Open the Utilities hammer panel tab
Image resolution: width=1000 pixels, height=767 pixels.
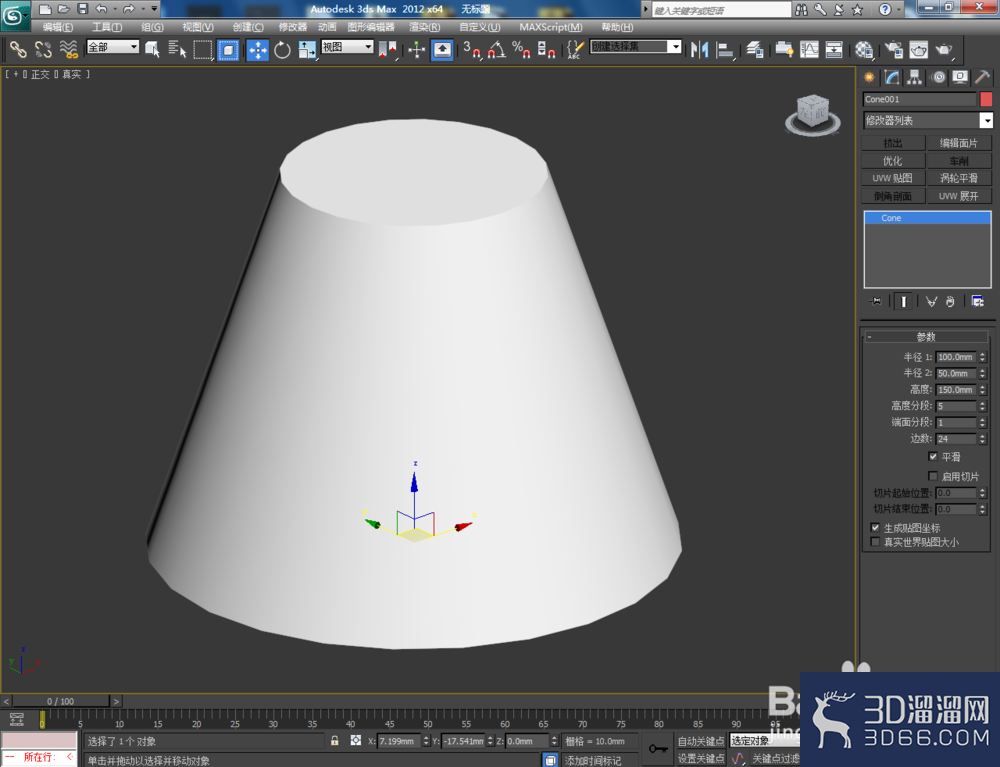tap(982, 77)
